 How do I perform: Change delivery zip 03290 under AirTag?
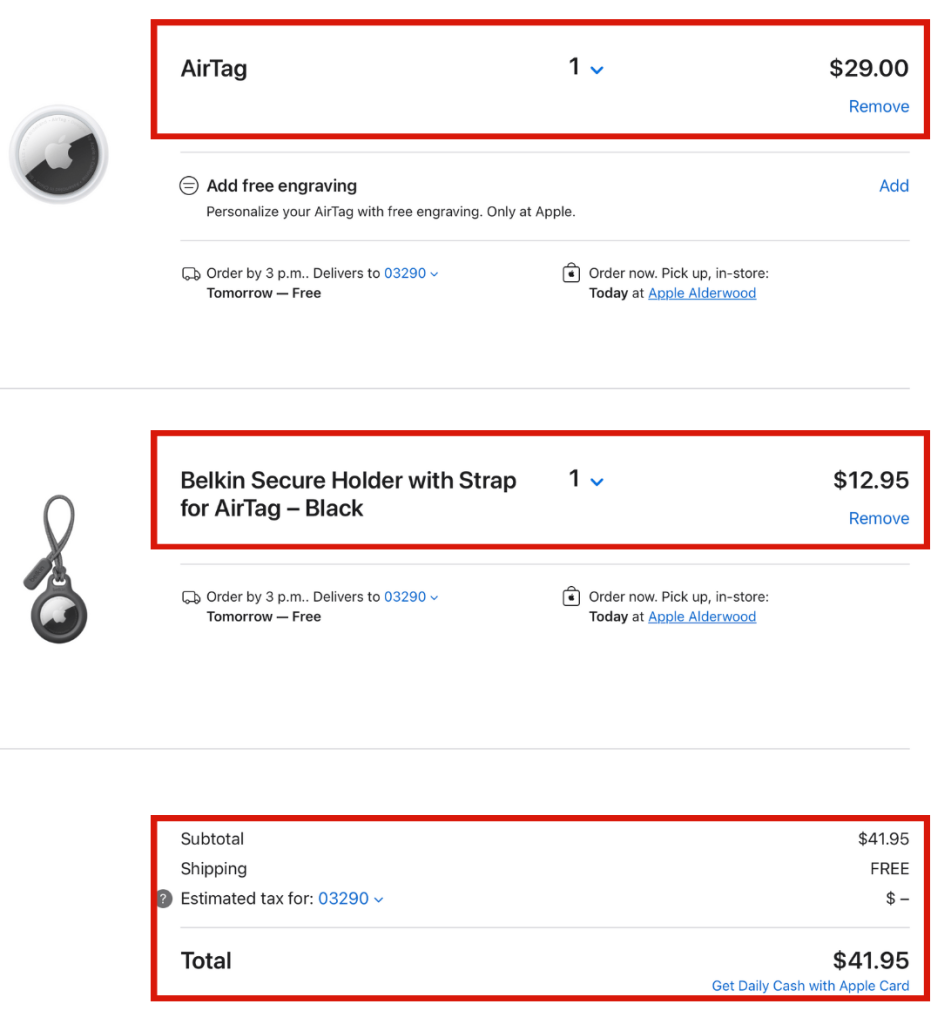point(411,273)
